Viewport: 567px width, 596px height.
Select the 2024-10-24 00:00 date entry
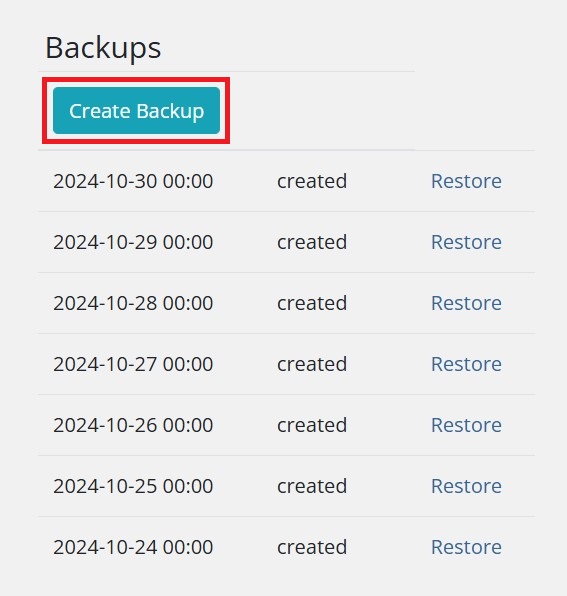pyautogui.click(x=133, y=547)
